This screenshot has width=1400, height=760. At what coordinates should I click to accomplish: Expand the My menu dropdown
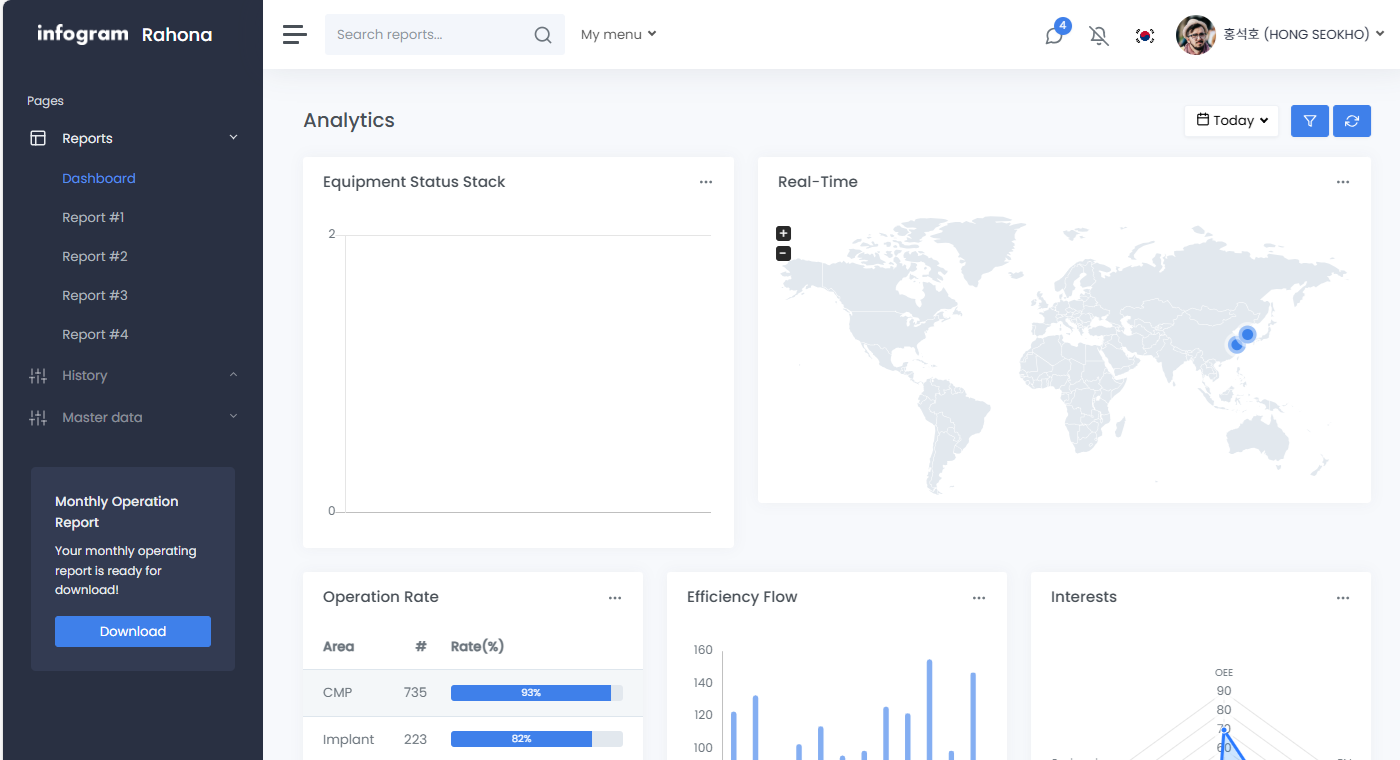click(x=618, y=35)
